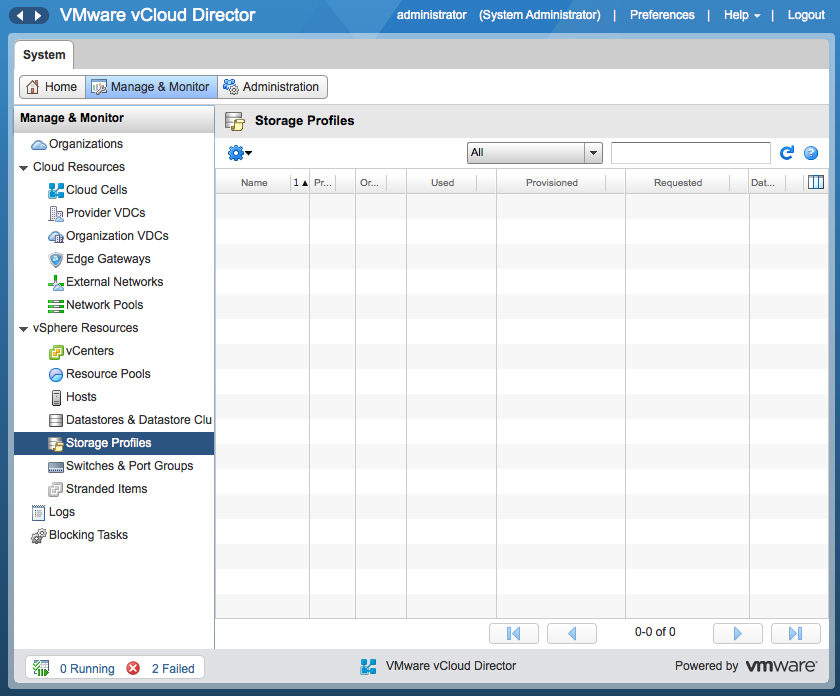Select Organizations in the sidebar
The image size is (840, 696).
tap(86, 144)
